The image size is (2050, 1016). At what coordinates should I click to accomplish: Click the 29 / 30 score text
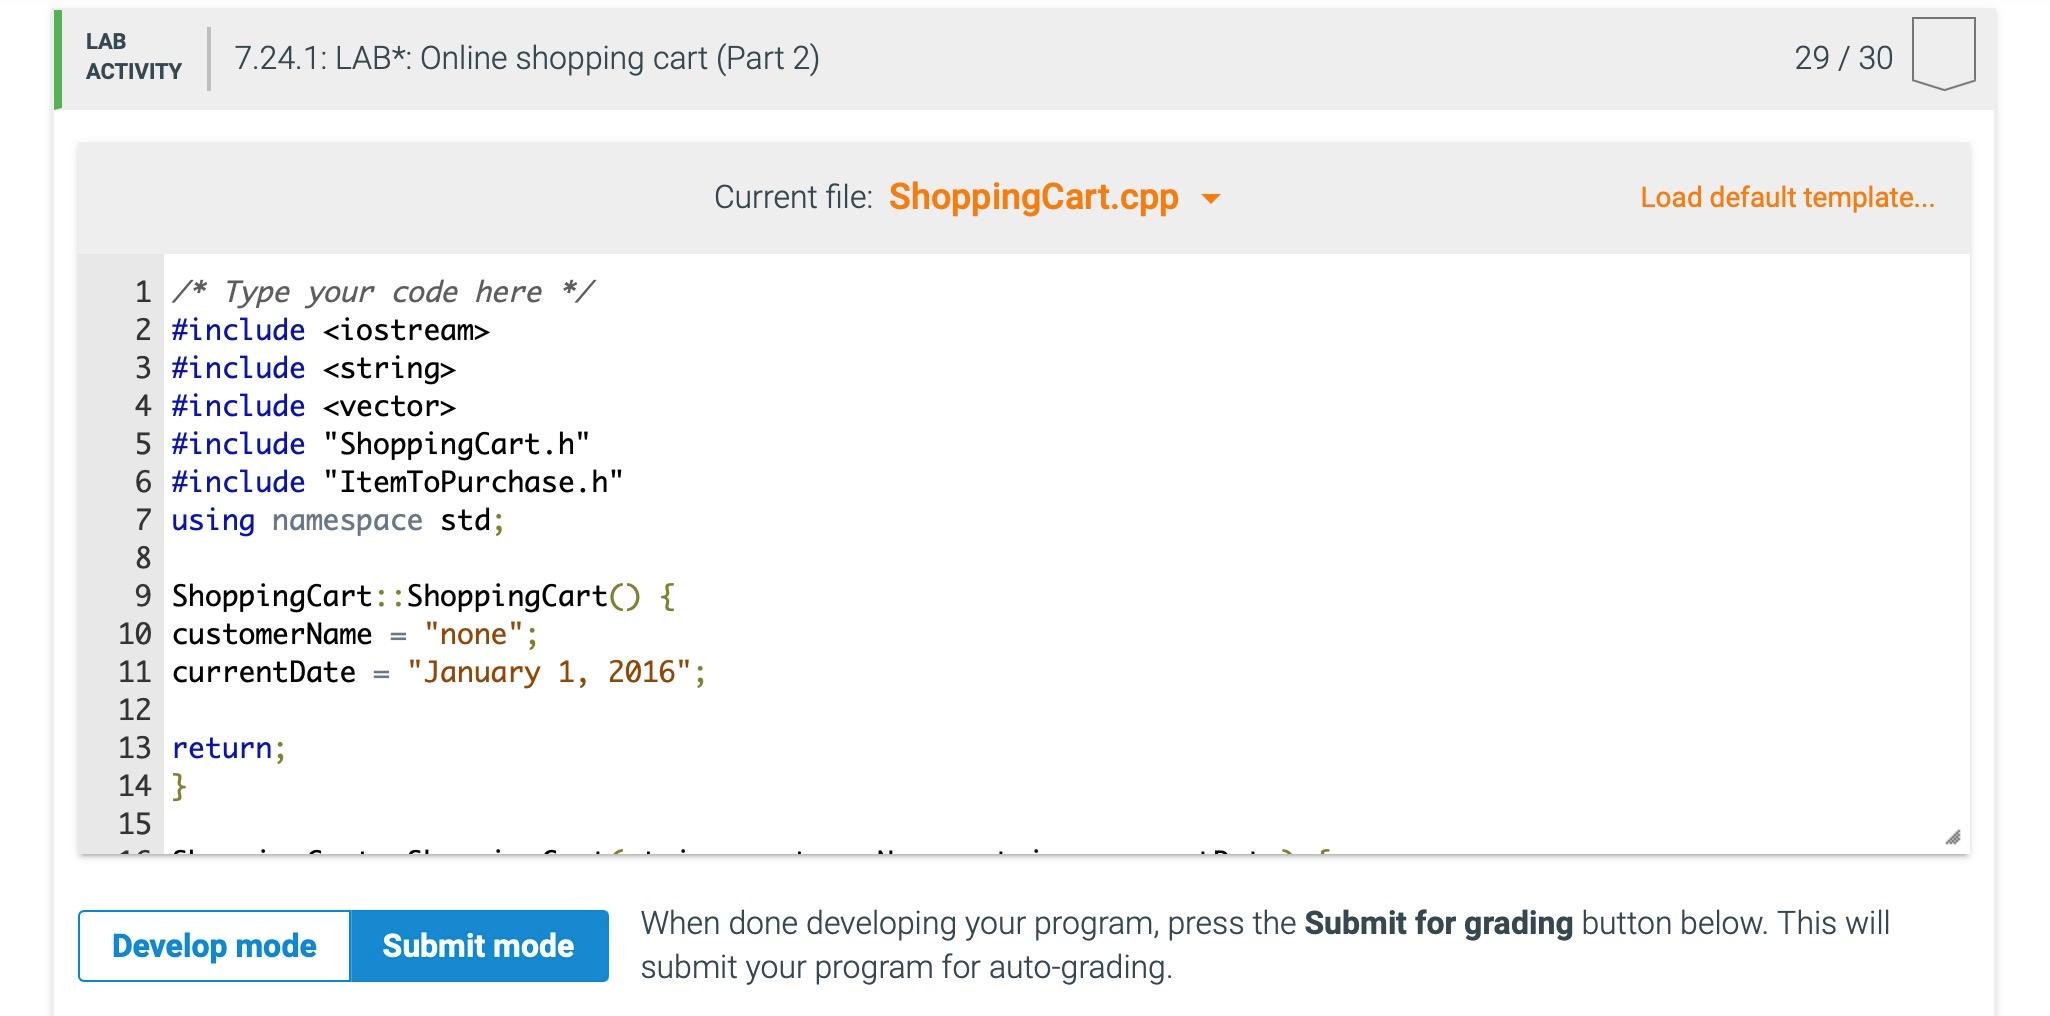pos(1842,58)
